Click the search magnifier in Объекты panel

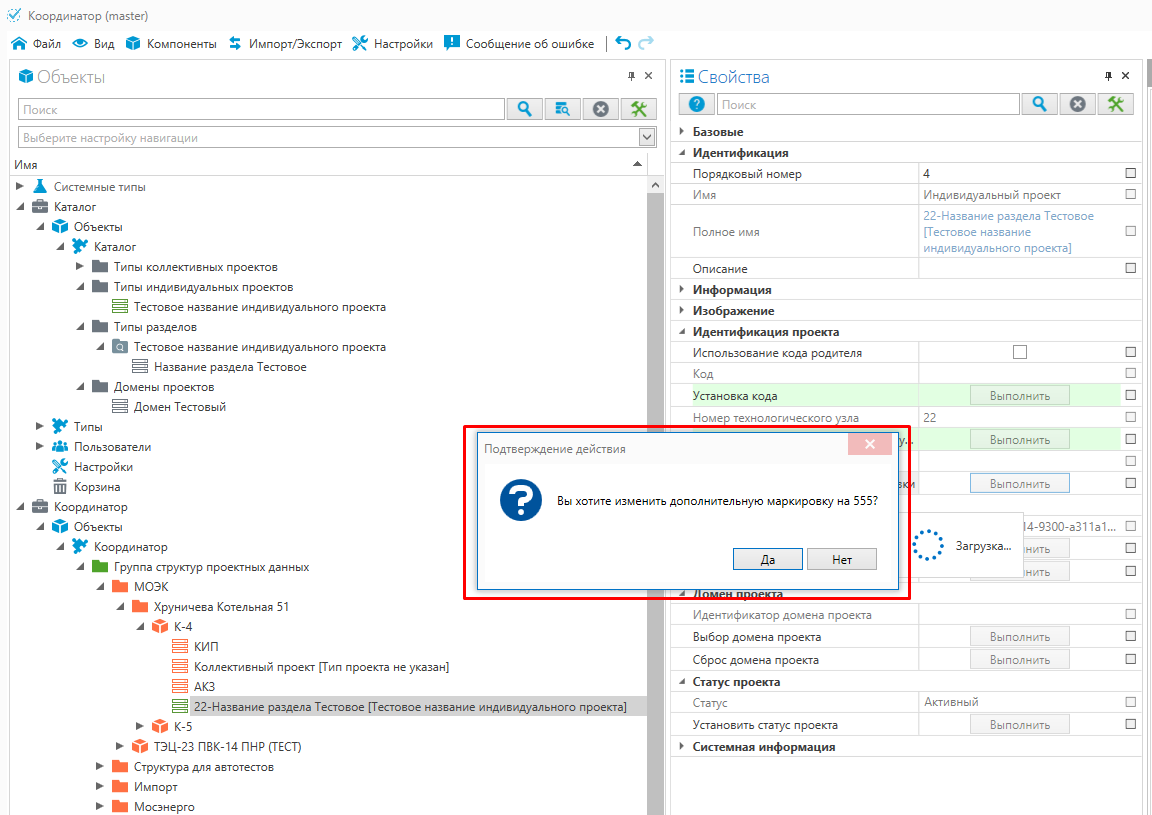click(x=524, y=109)
